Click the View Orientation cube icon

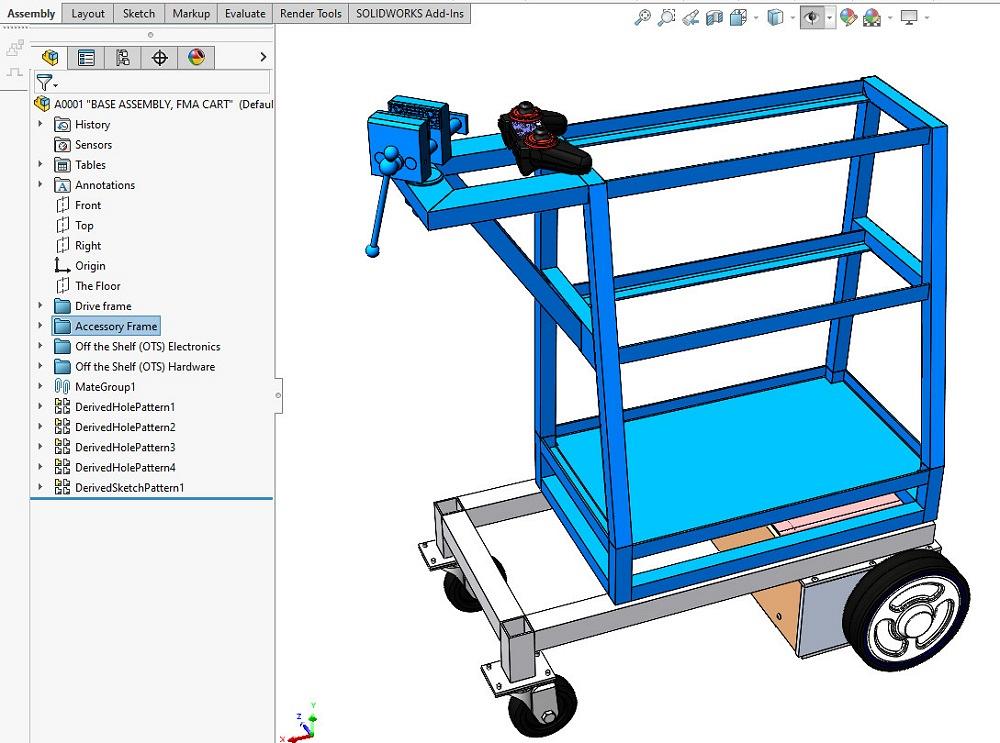coord(737,14)
